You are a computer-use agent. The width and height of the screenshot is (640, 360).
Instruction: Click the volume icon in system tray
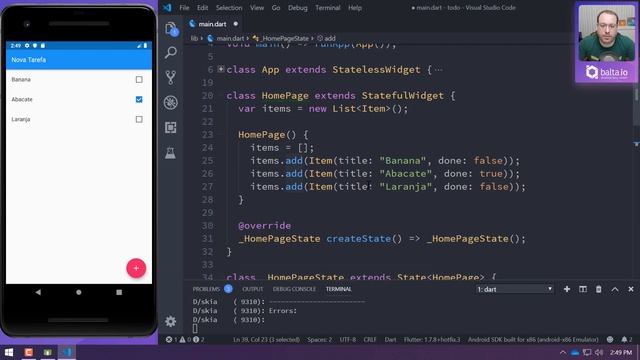tap(599, 352)
